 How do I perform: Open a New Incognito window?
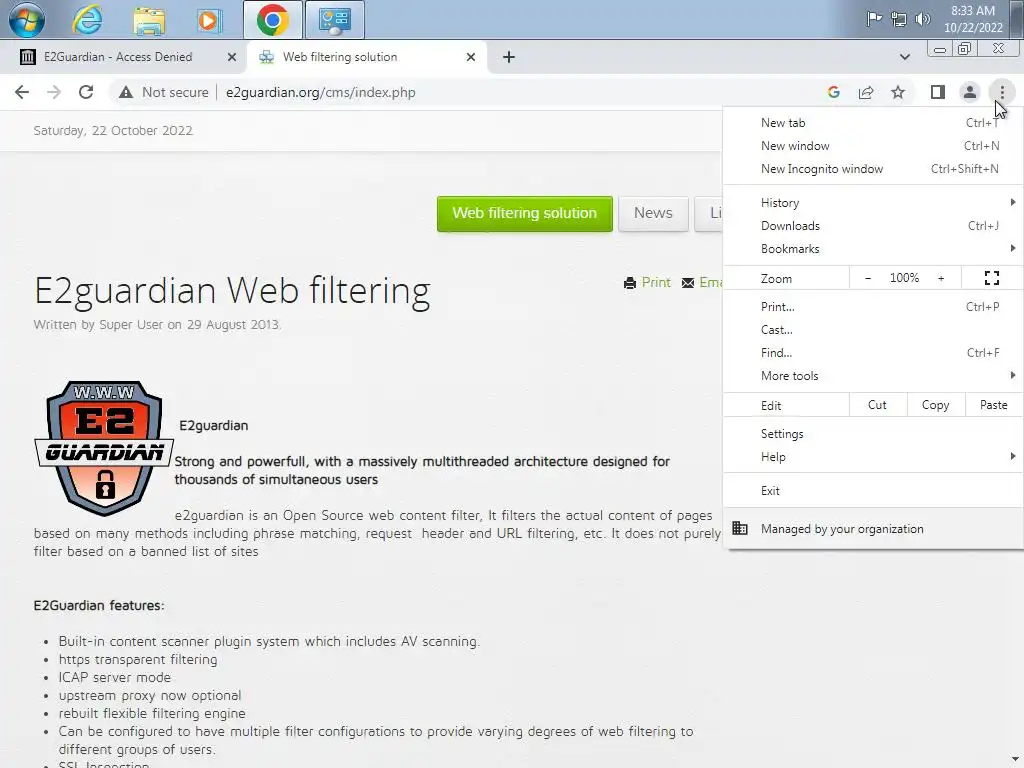pyautogui.click(x=873, y=168)
